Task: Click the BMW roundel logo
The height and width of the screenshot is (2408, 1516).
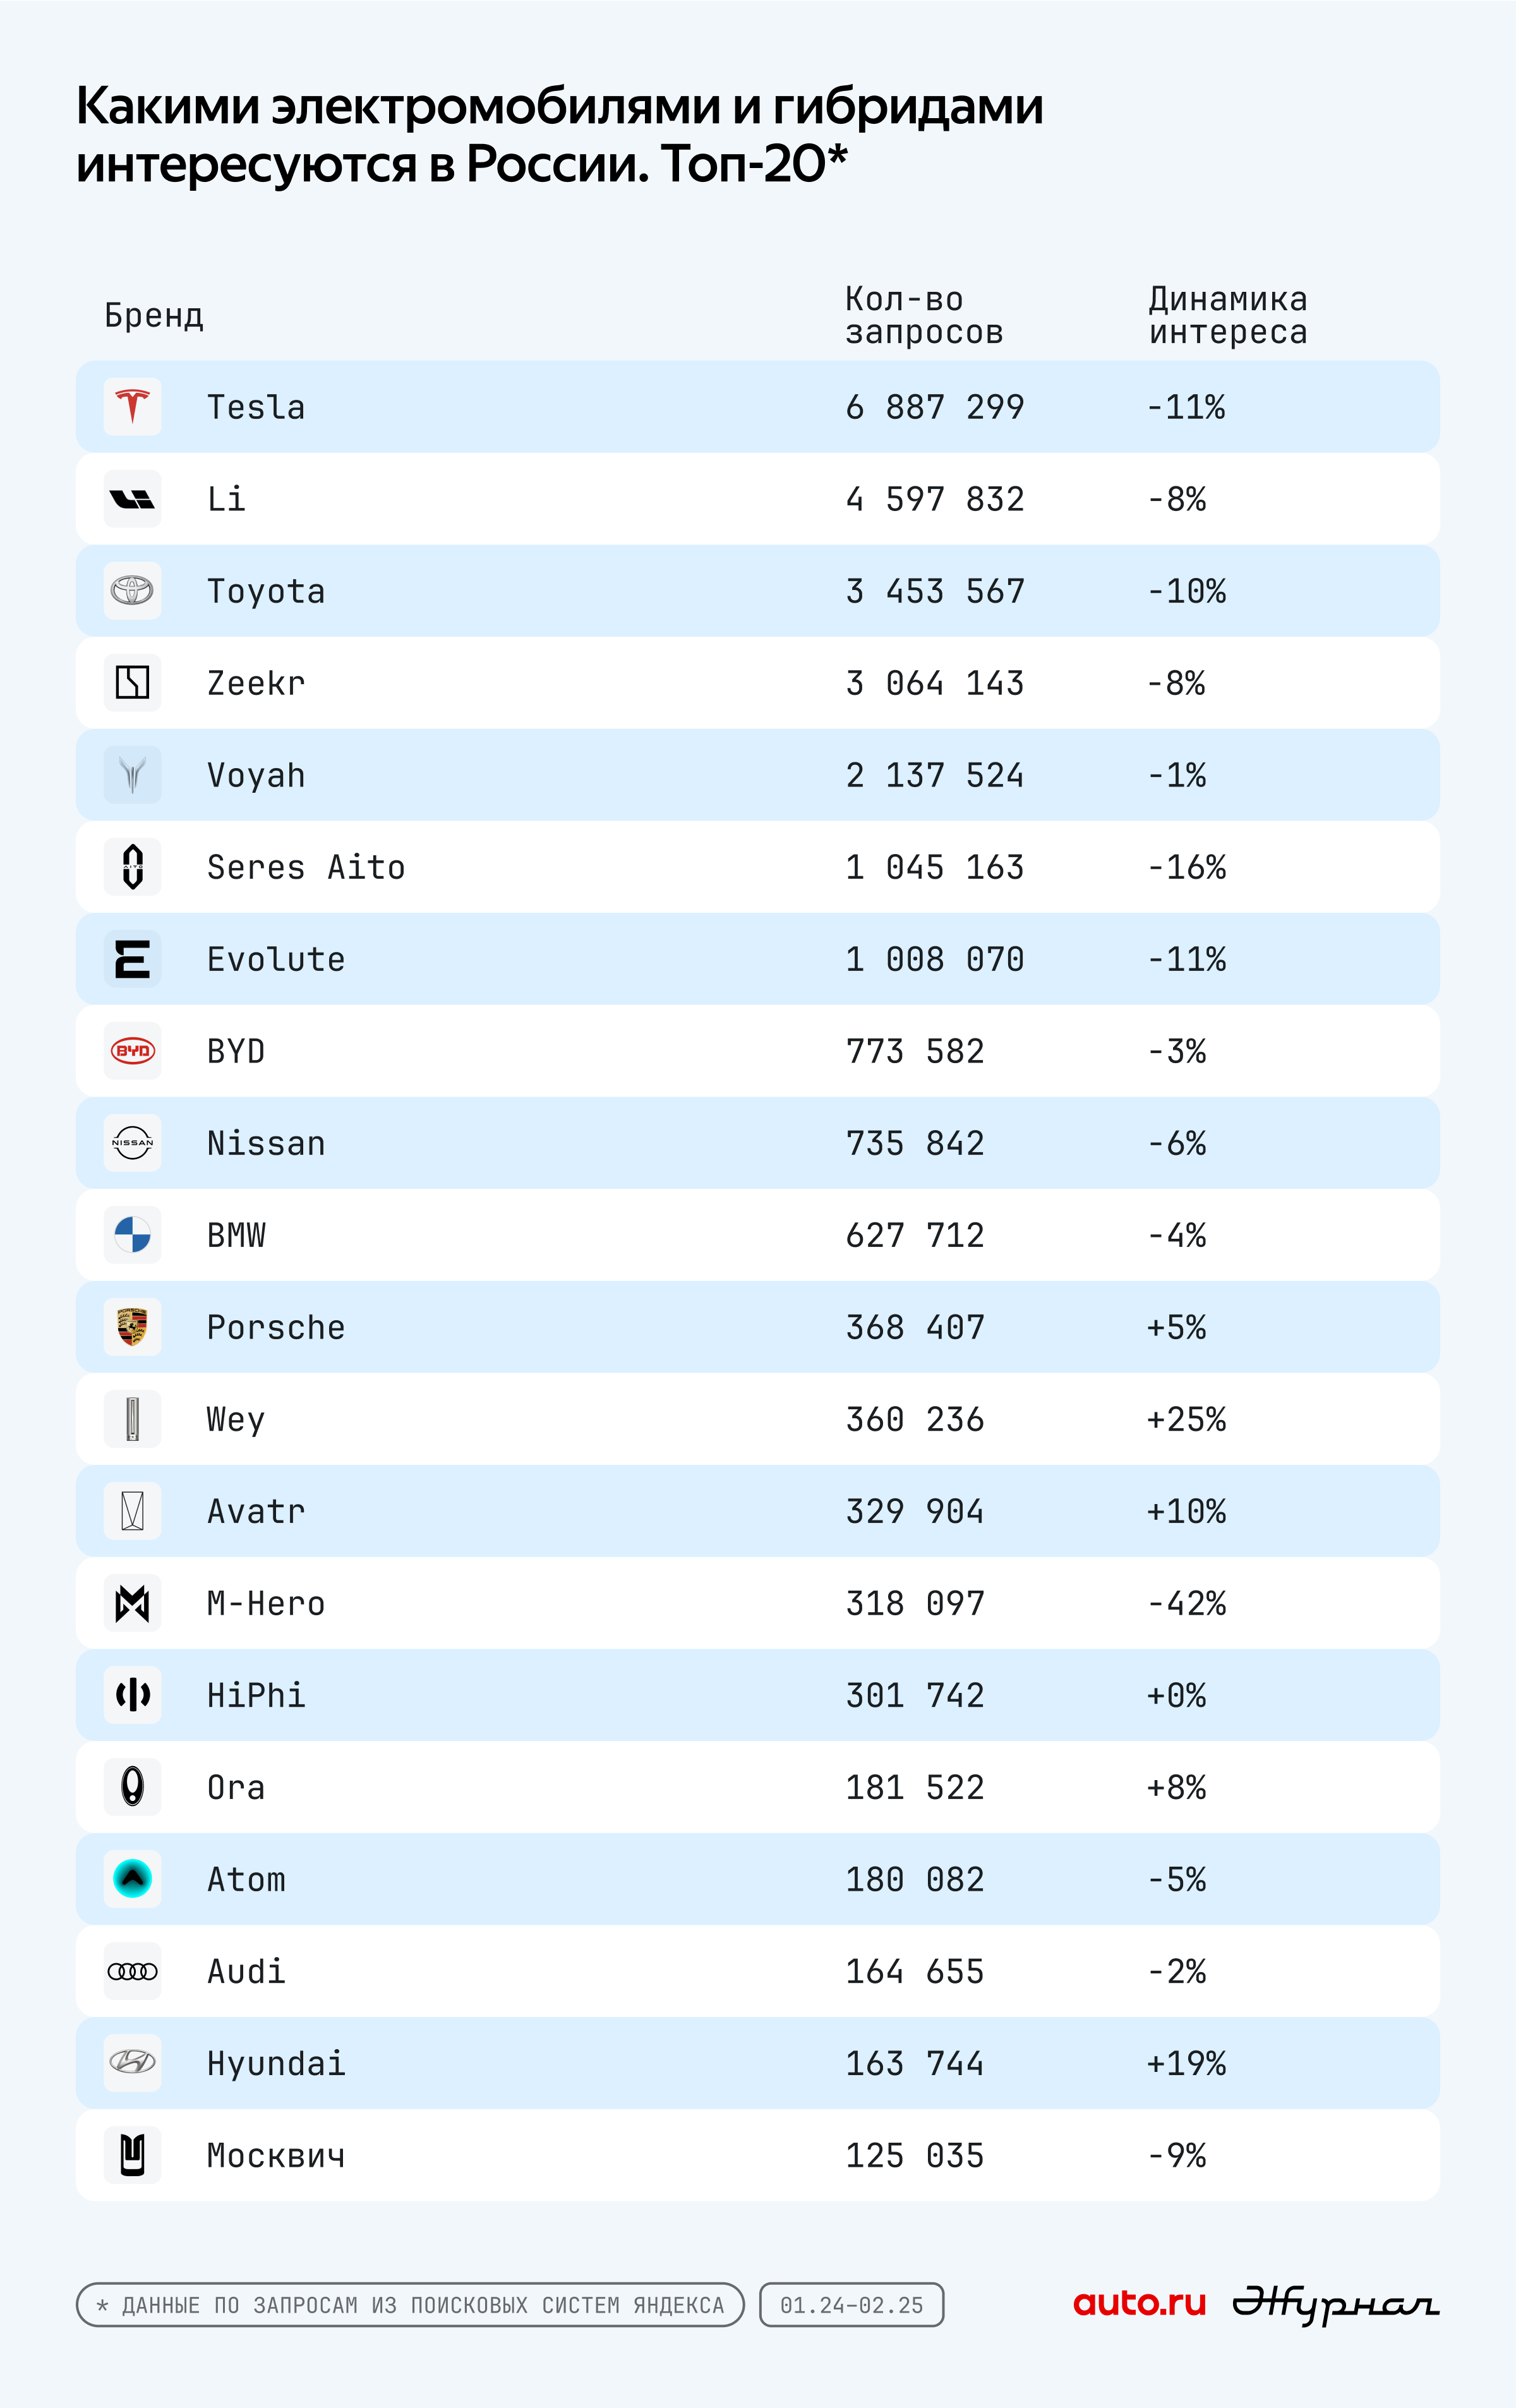Action: pyautogui.click(x=132, y=1235)
